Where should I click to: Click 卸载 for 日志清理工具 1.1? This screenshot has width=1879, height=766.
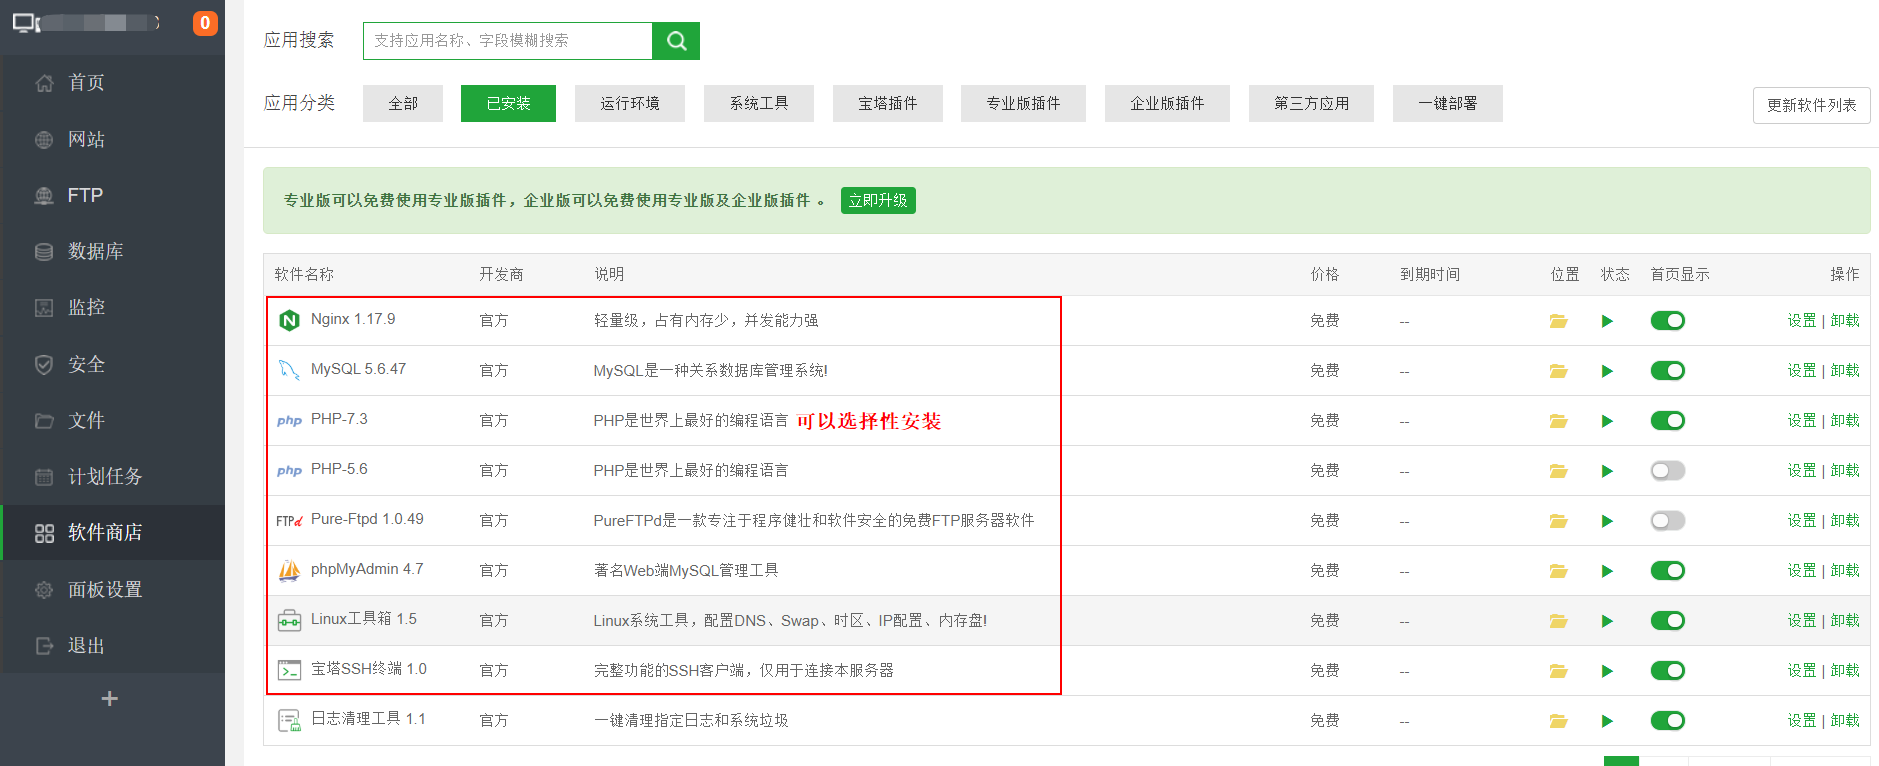(x=1845, y=721)
